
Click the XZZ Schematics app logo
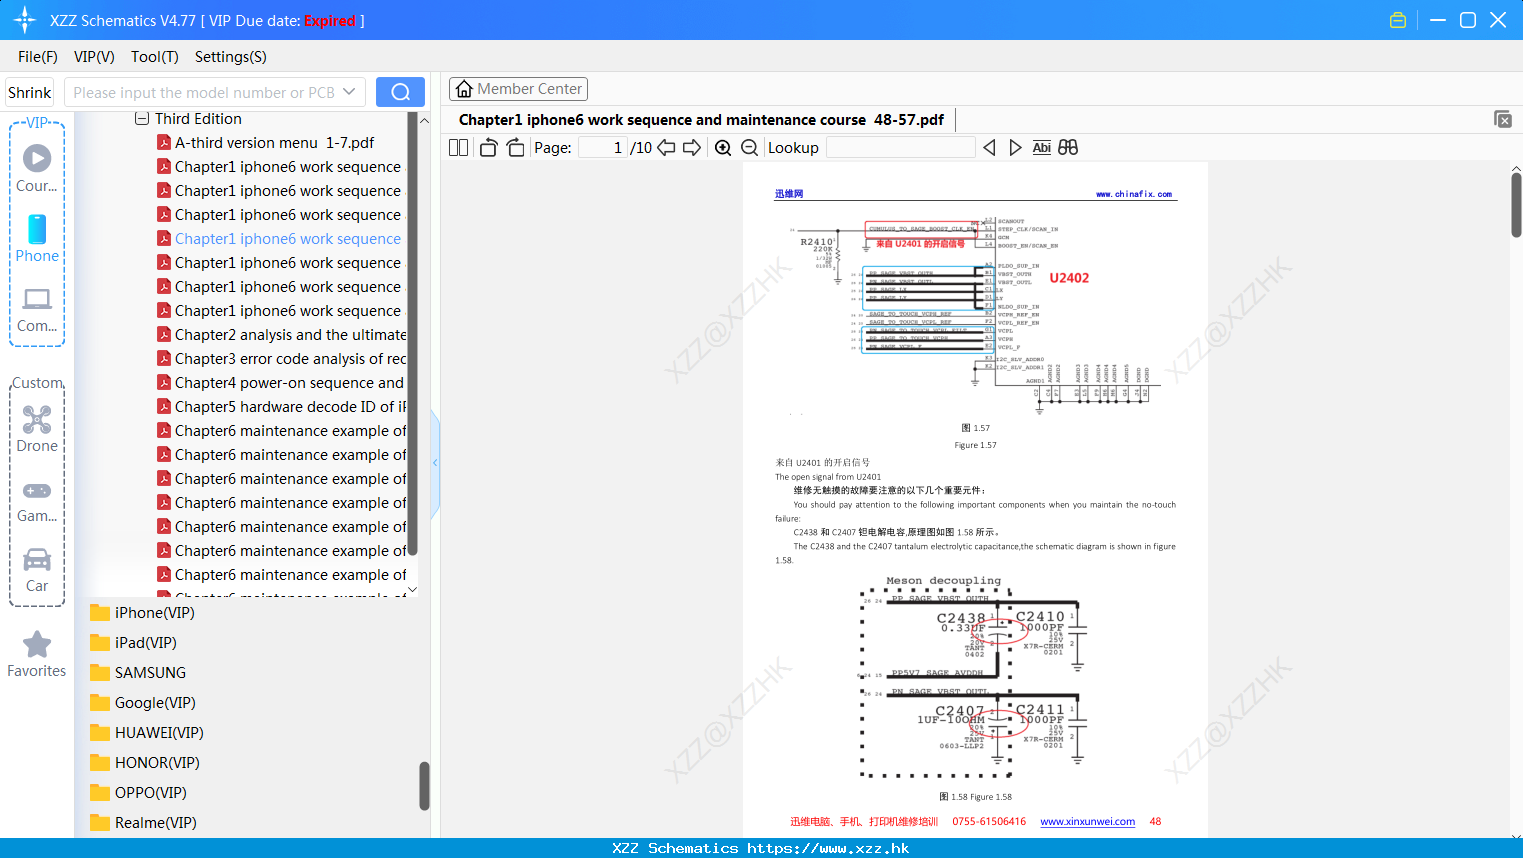[x=25, y=20]
